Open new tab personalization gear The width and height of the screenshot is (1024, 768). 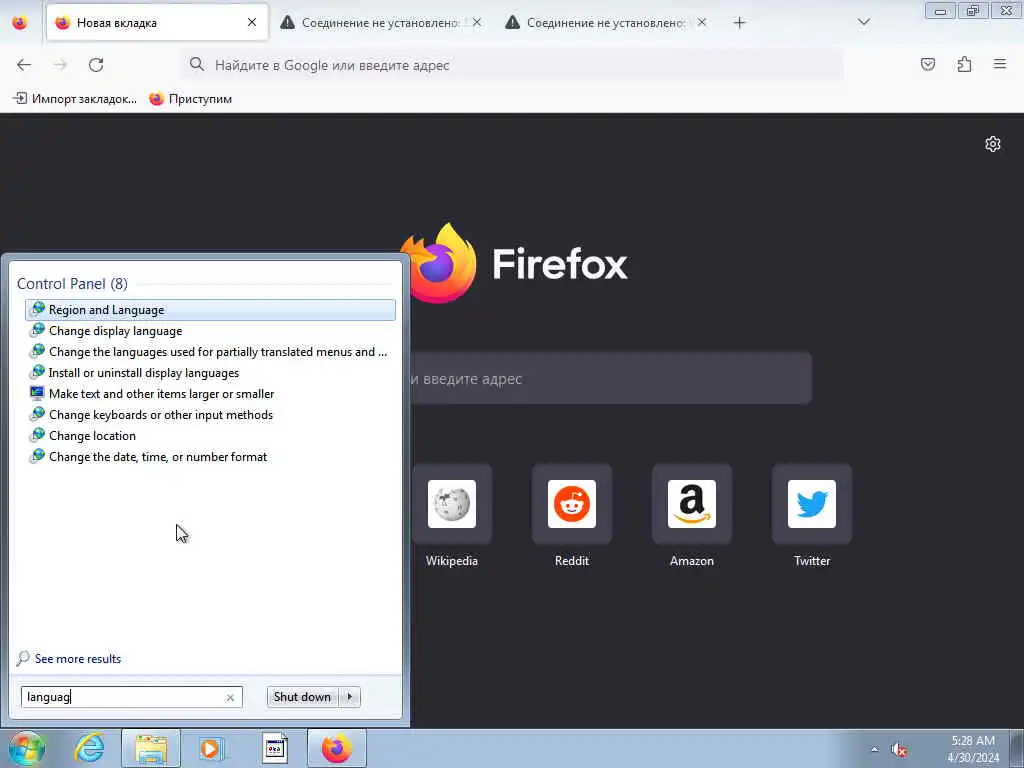[993, 144]
